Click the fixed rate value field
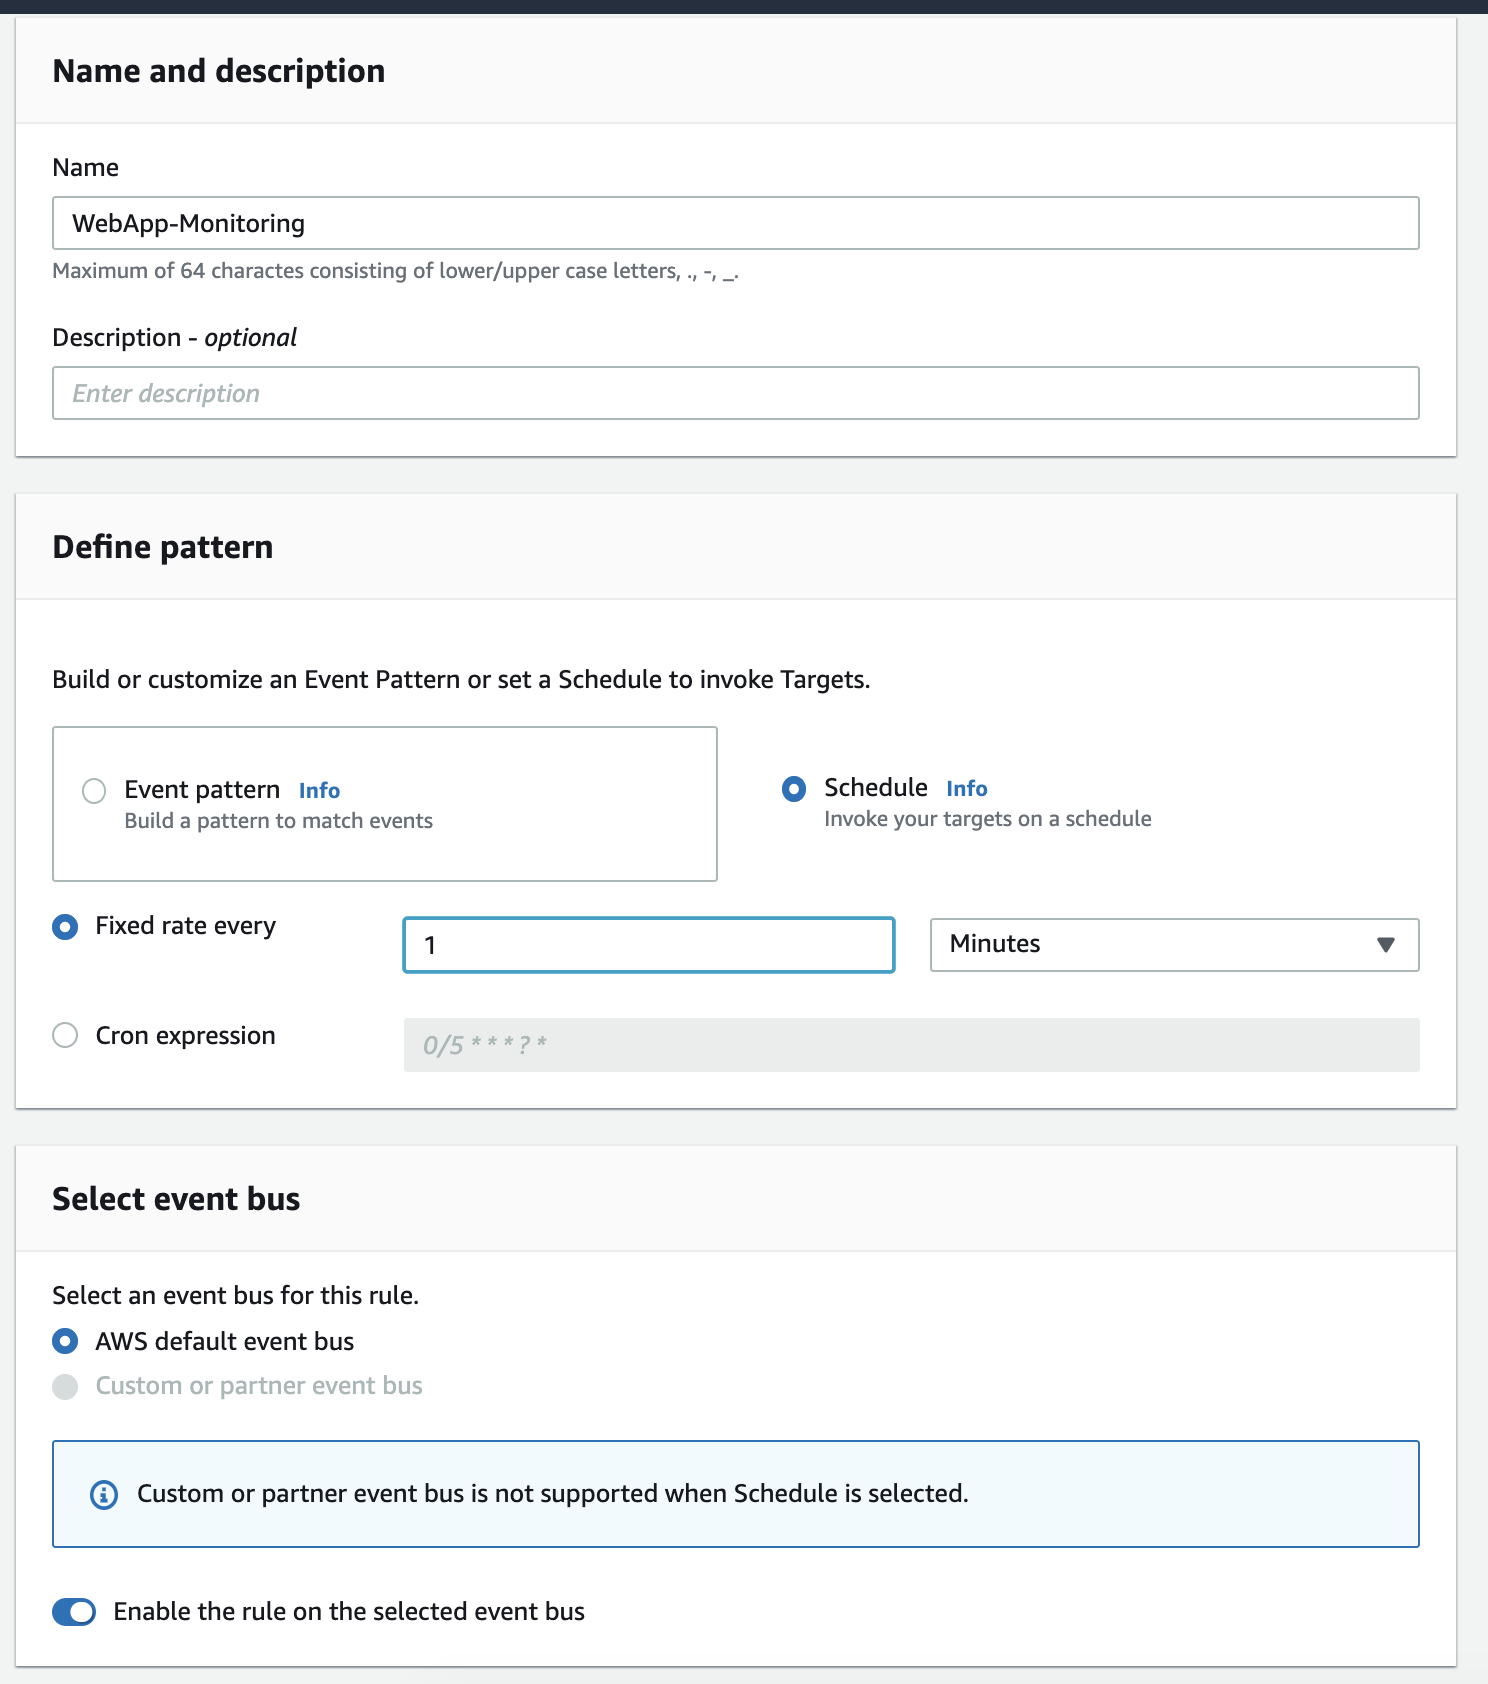Screen dimensions: 1488x1684 click(x=648, y=945)
